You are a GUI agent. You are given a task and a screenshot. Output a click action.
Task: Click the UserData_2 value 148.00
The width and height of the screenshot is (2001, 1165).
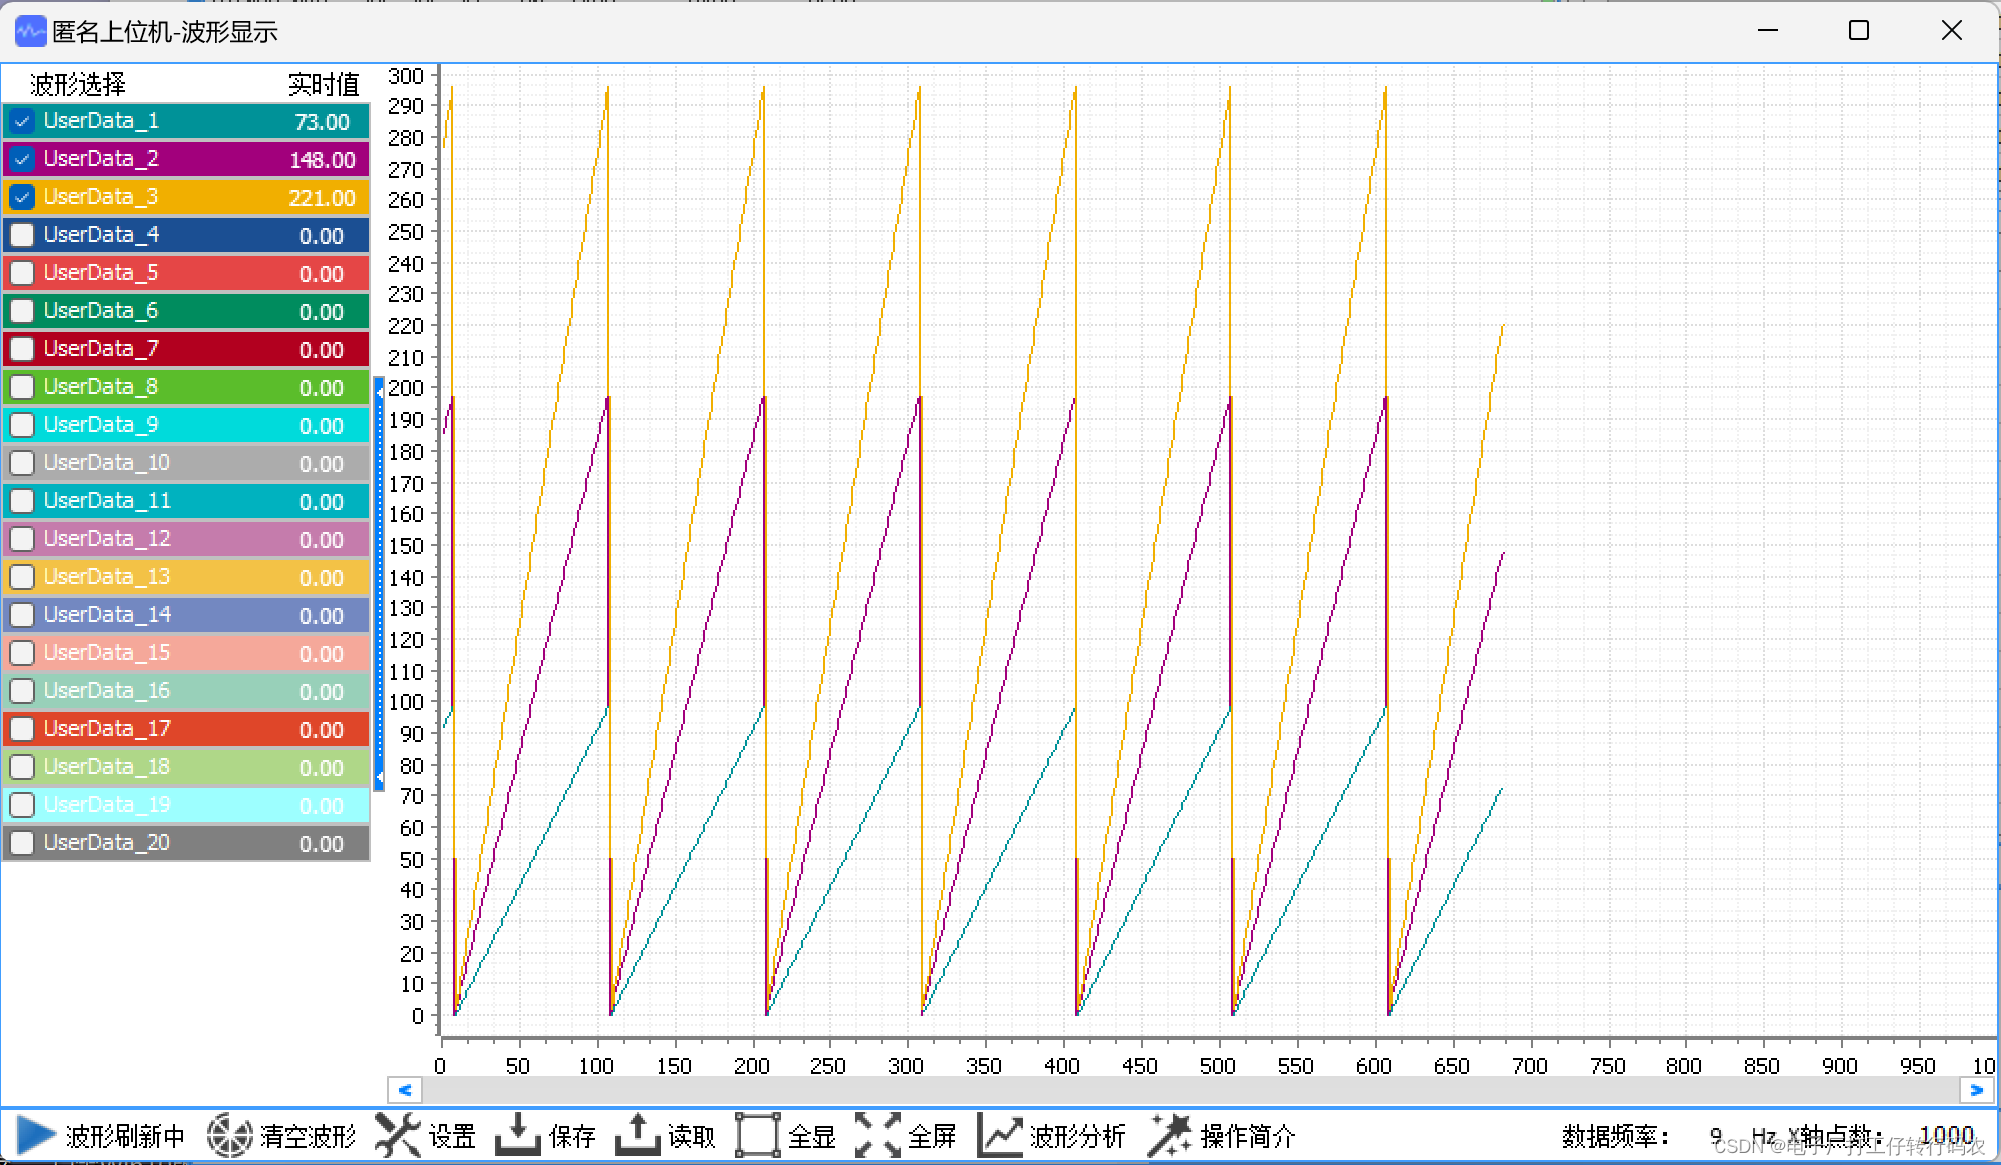[x=322, y=160]
